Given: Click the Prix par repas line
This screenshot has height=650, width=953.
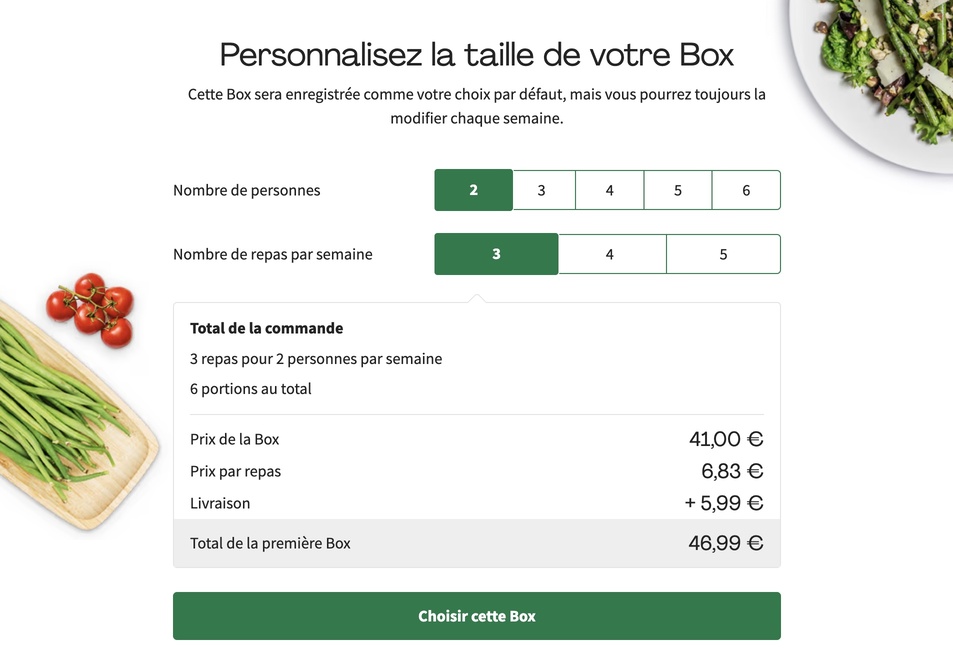Looking at the screenshot, I should (x=235, y=471).
